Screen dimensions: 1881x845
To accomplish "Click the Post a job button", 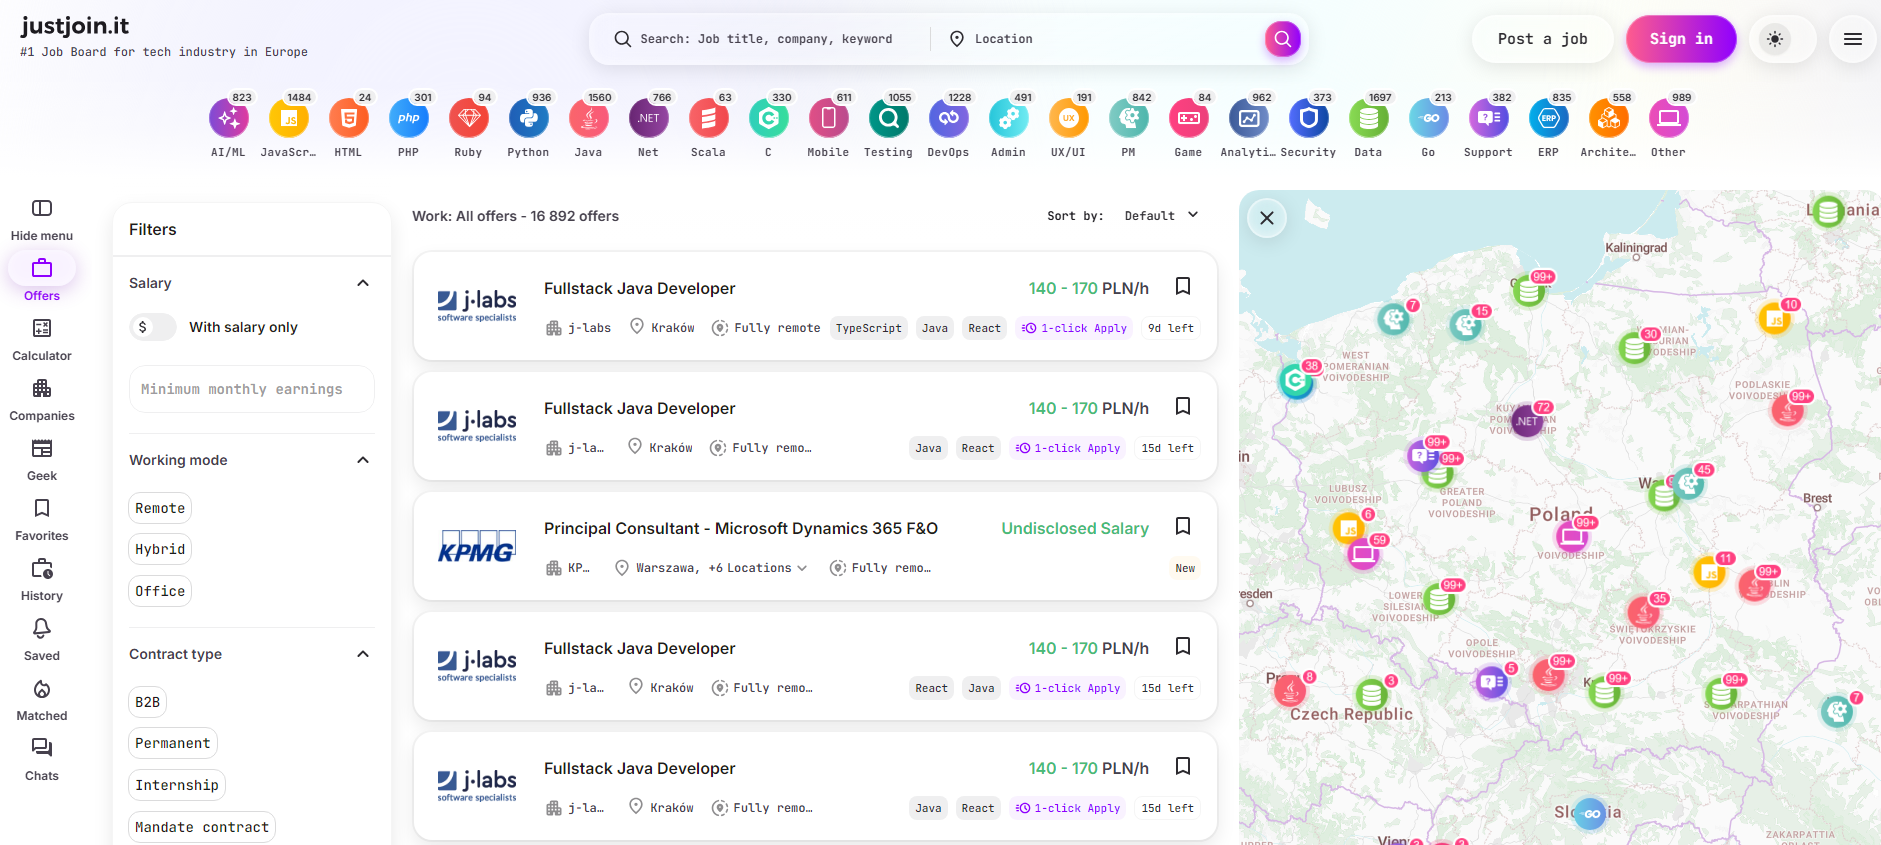I will pos(1542,39).
